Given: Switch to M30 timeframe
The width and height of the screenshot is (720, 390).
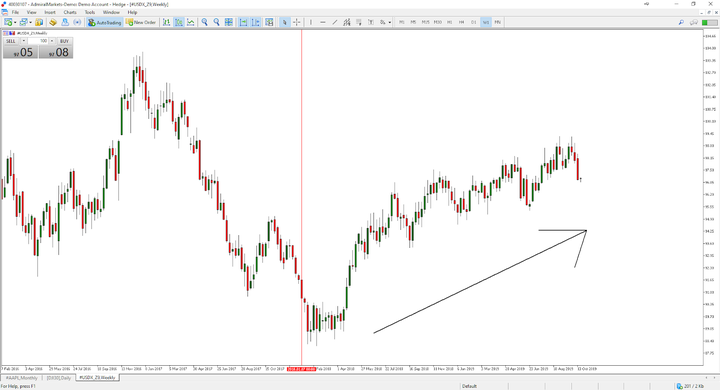Looking at the screenshot, I should coord(438,22).
